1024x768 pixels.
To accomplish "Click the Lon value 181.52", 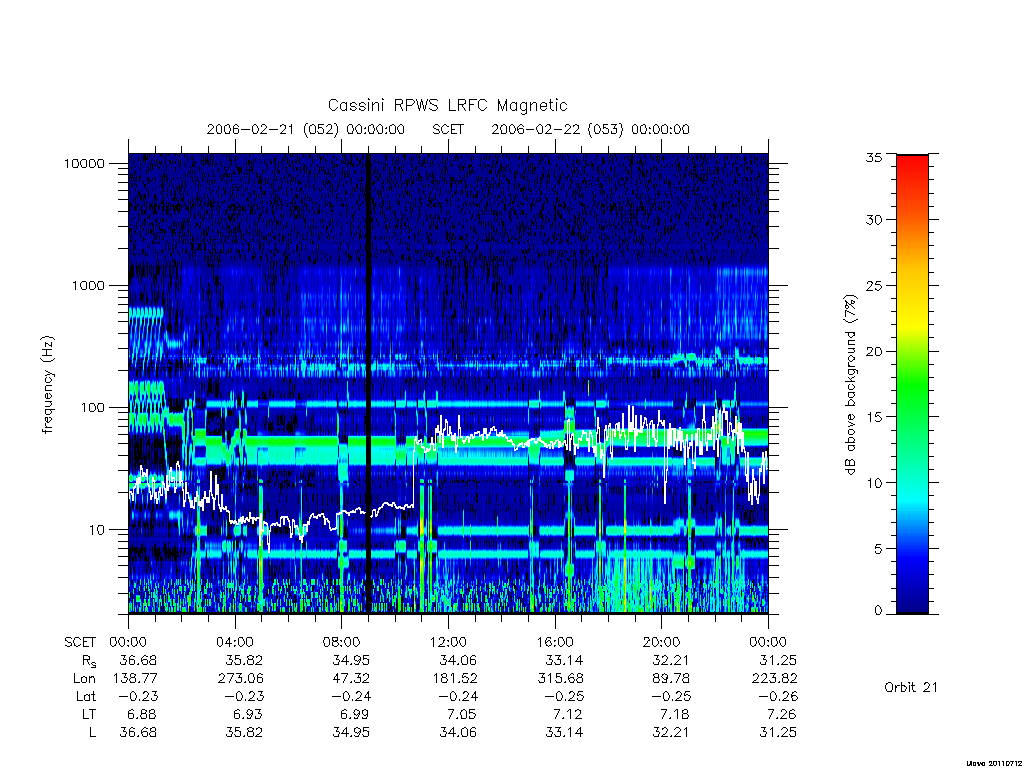I will tap(454, 679).
